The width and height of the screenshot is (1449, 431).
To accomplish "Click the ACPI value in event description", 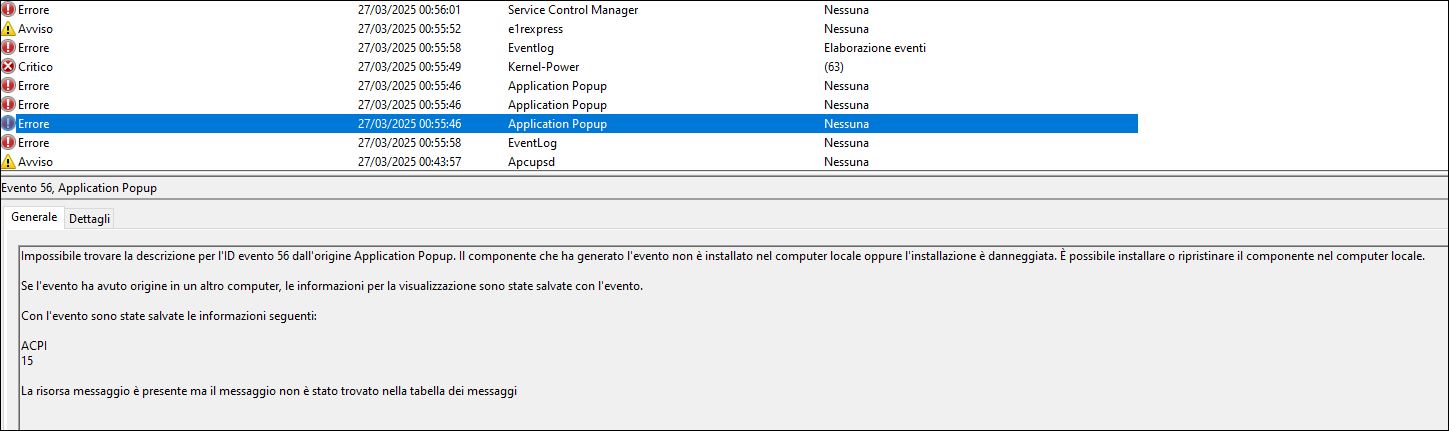I will coord(34,345).
